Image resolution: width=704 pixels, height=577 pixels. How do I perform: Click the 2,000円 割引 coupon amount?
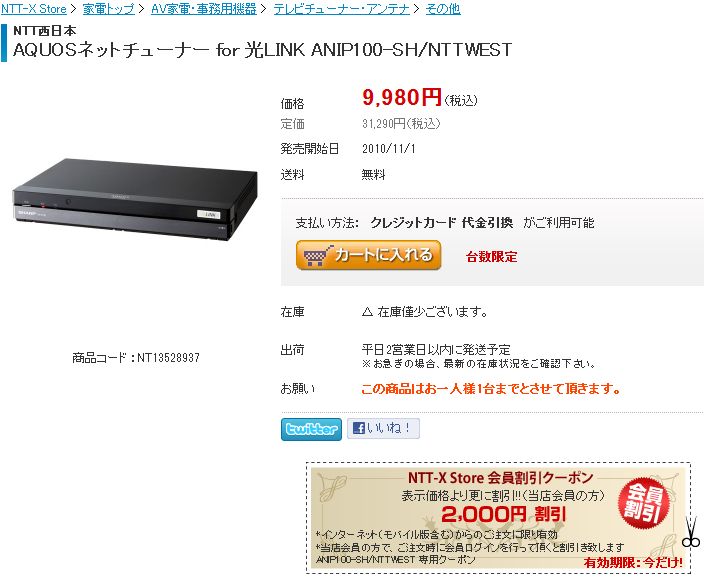point(504,514)
